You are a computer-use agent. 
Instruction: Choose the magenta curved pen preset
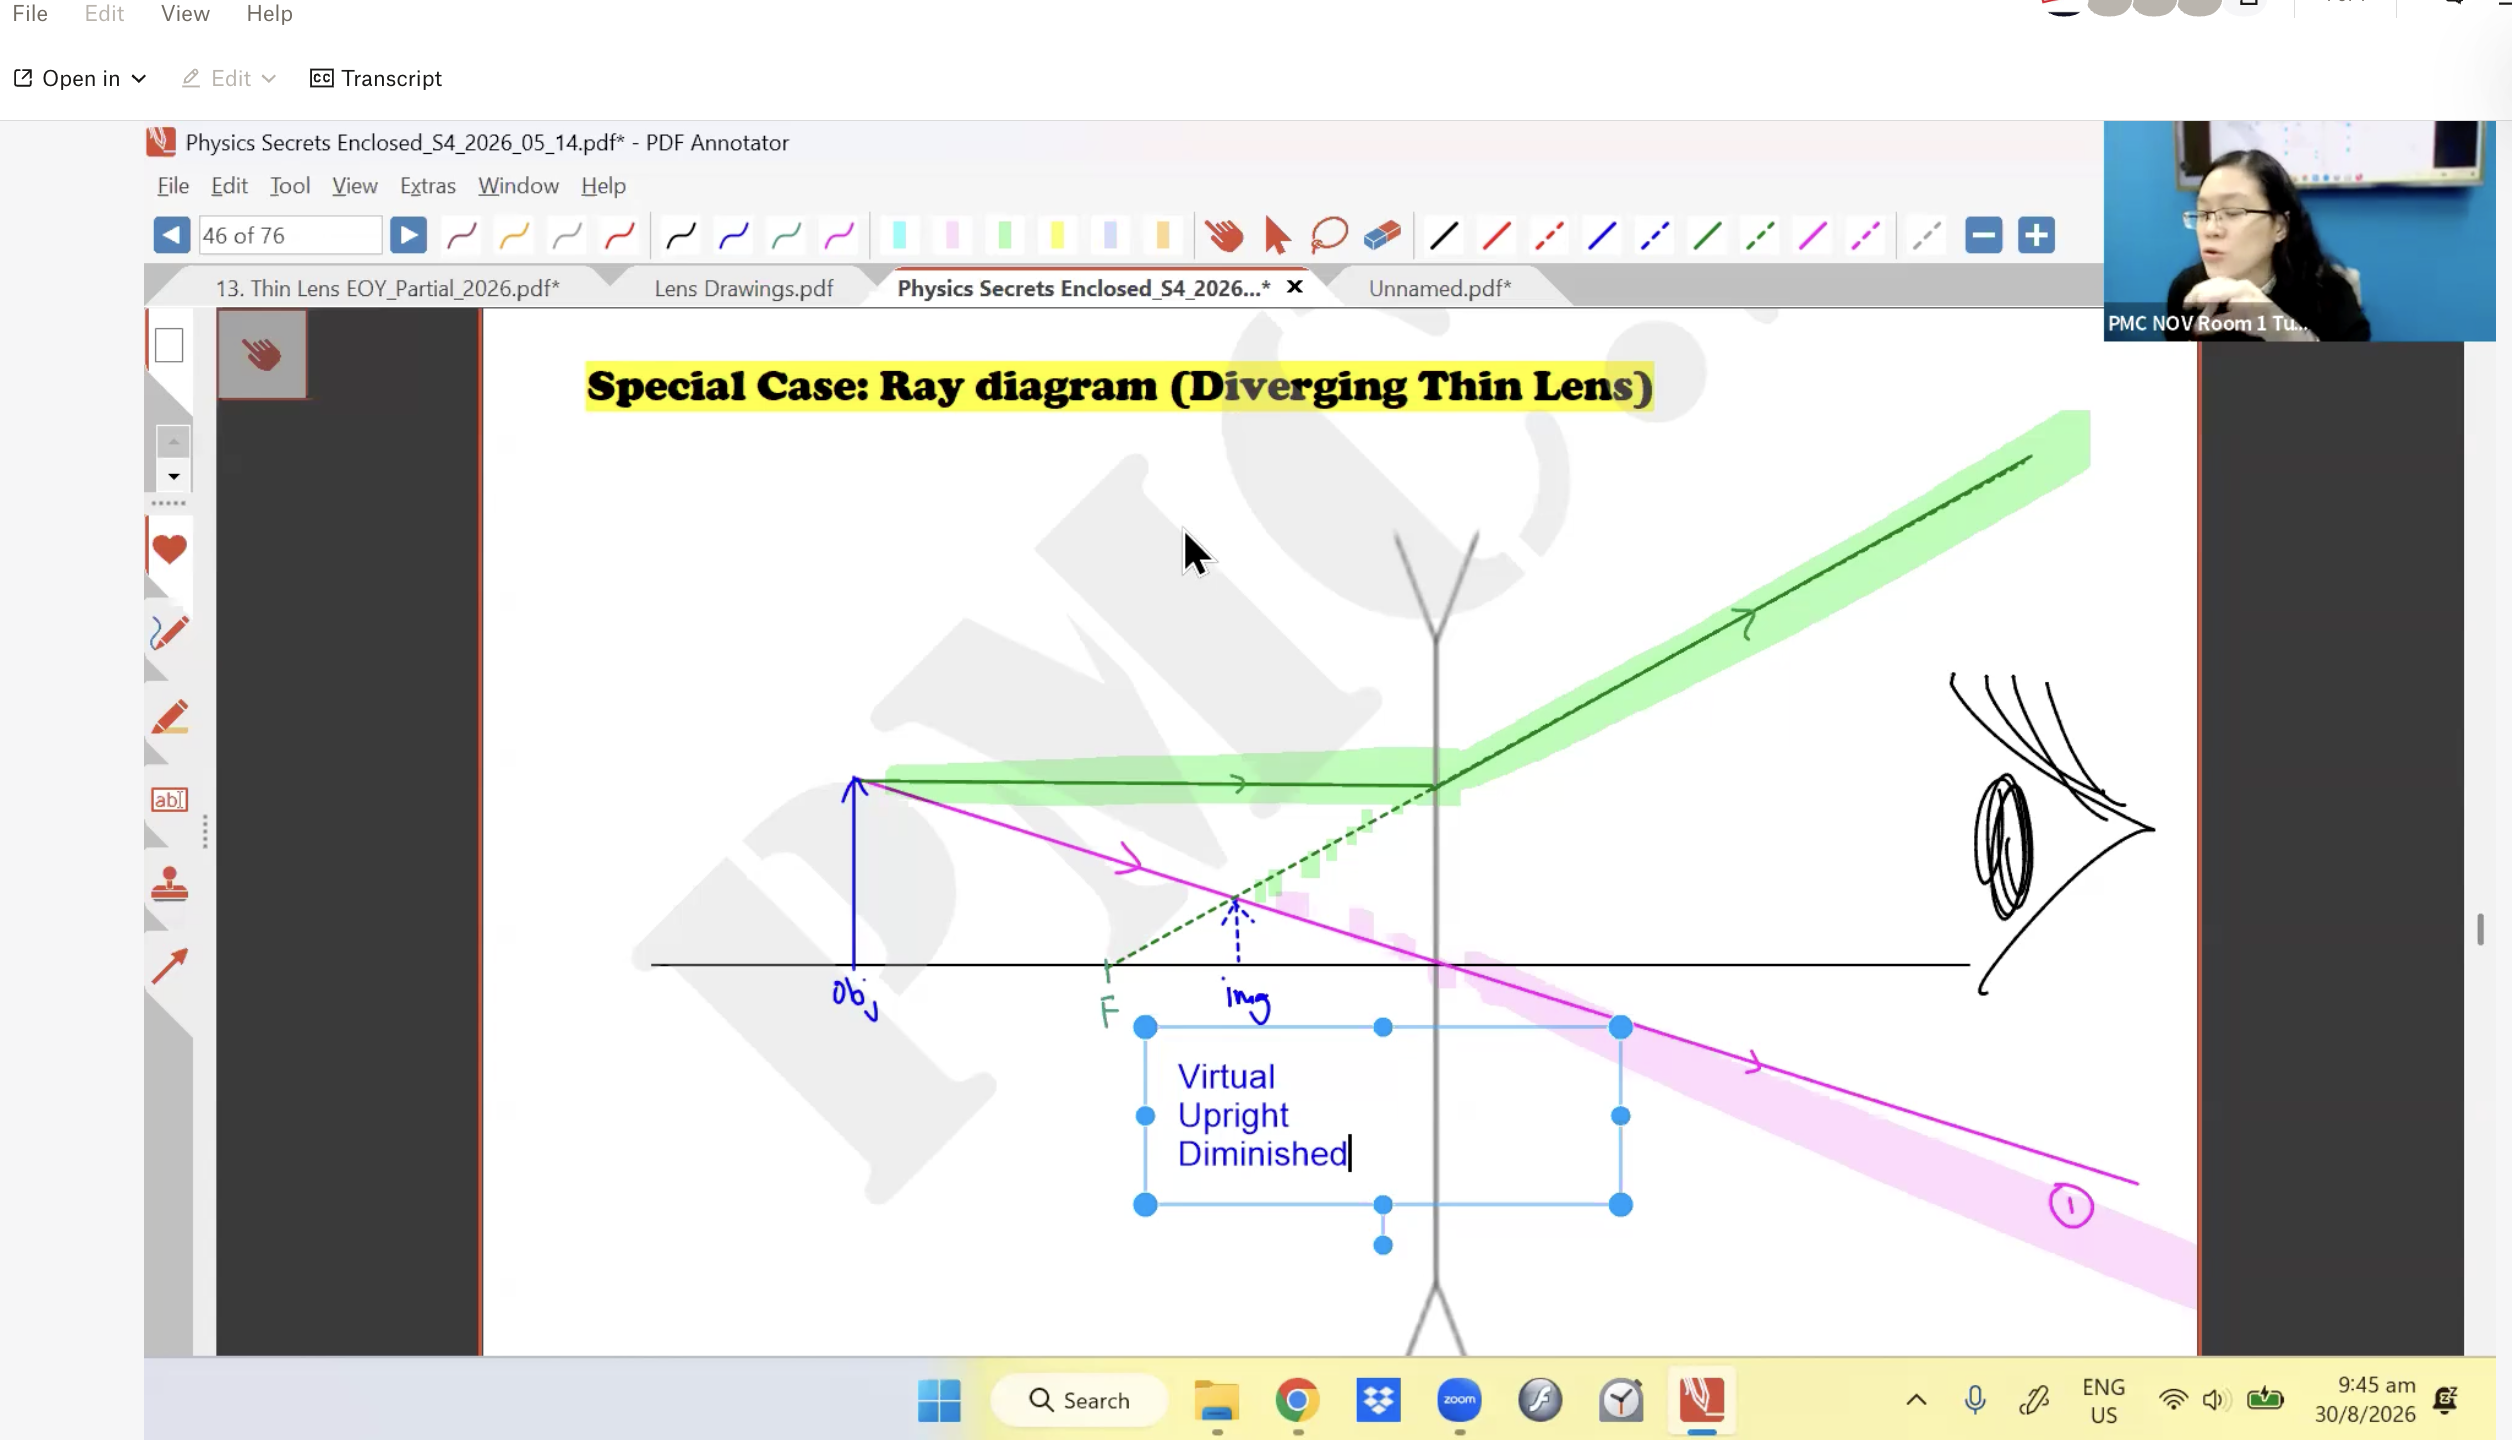[x=839, y=236]
